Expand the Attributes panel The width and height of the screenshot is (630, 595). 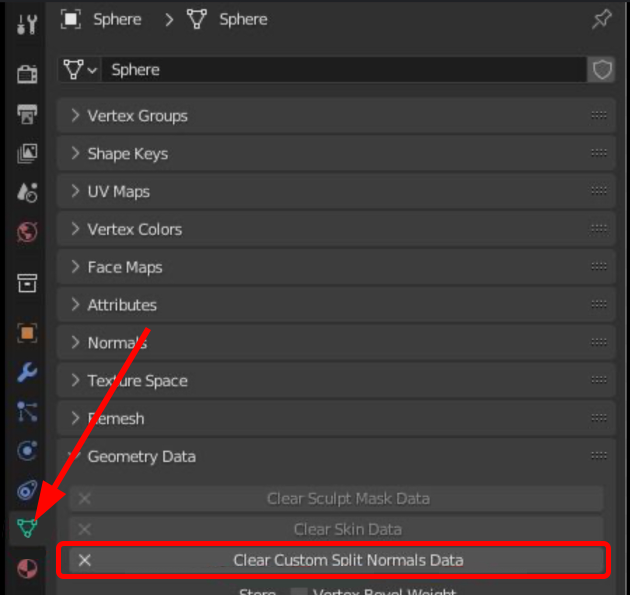click(x=122, y=305)
